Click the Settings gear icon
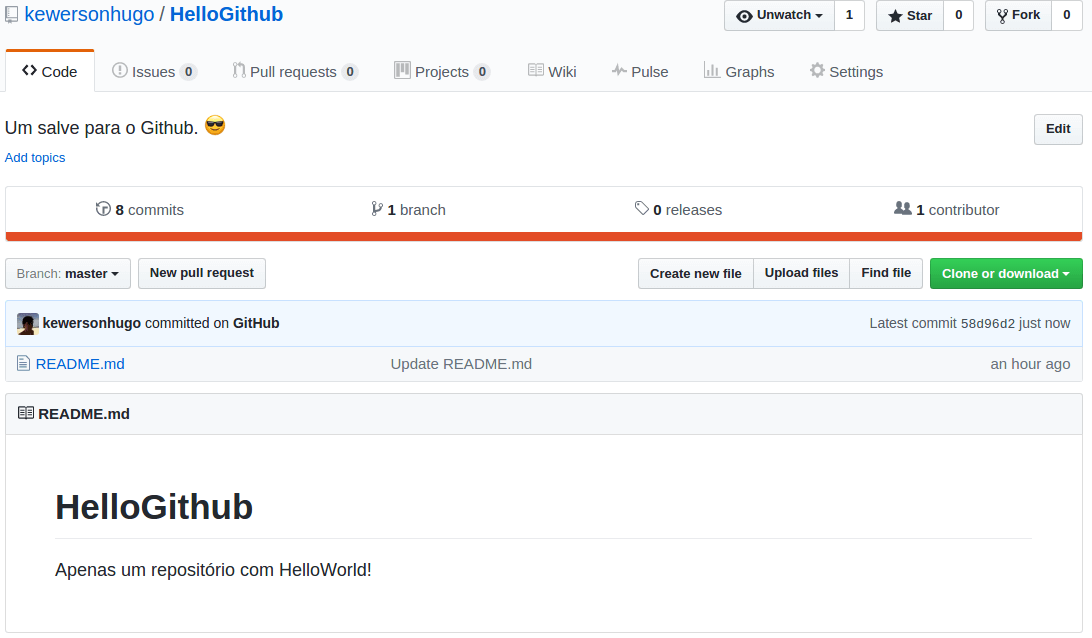1092x638 pixels. pyautogui.click(x=817, y=71)
